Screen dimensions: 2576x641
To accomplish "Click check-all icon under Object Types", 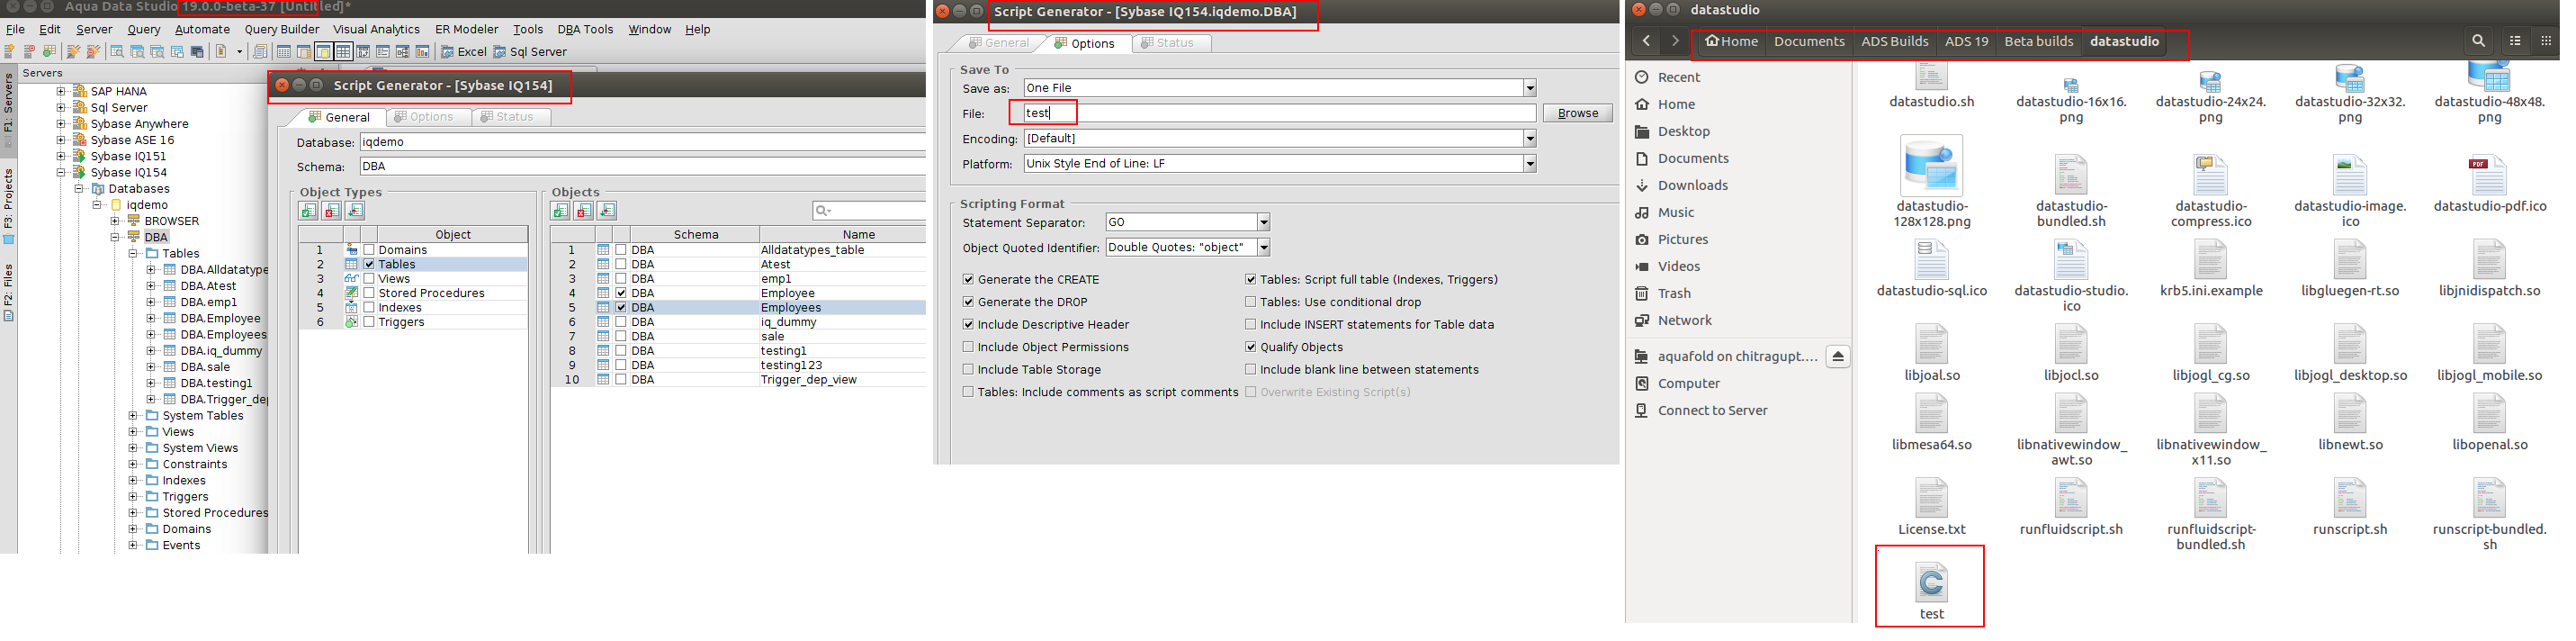I will 308,211.
